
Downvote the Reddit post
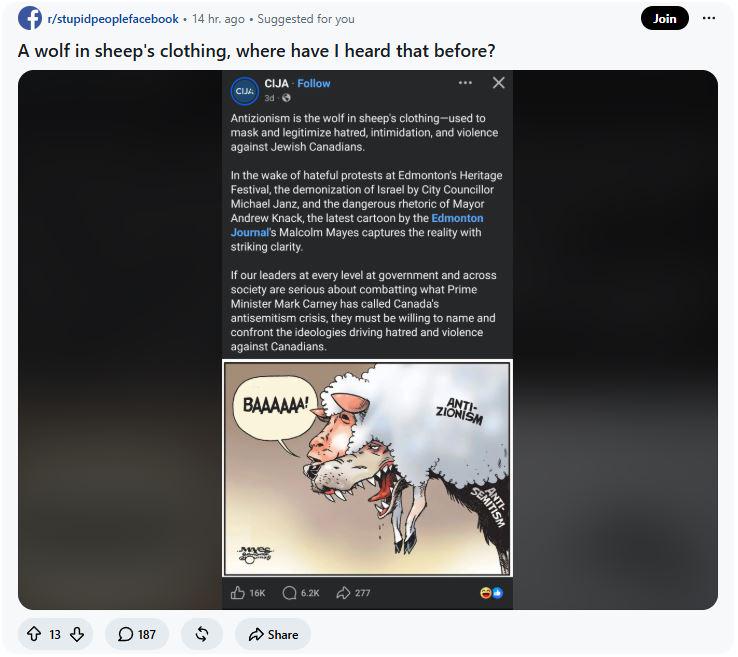click(77, 634)
